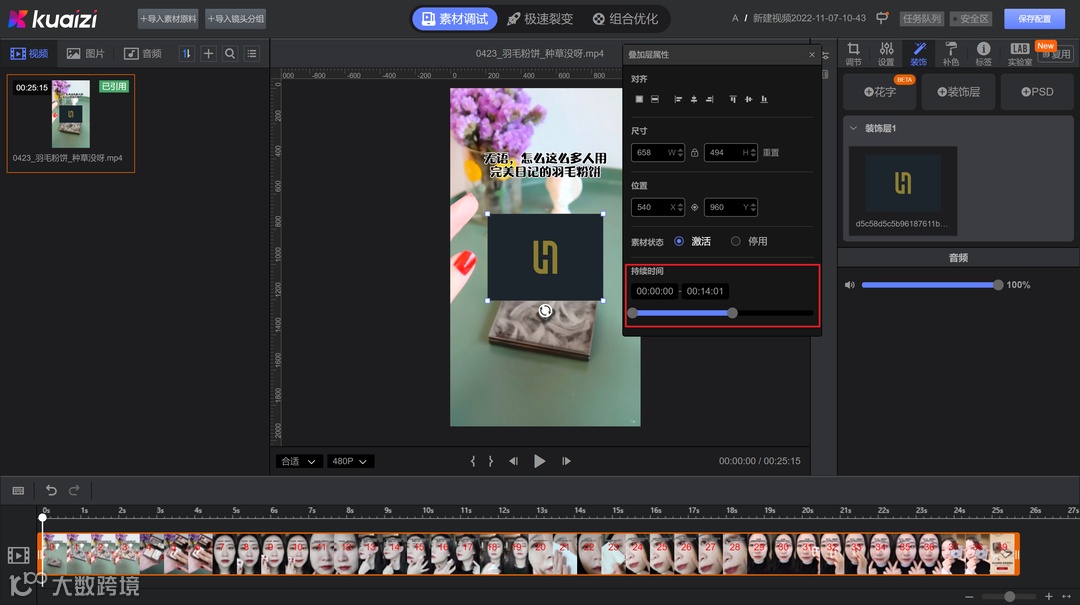Open the list view icon in media panel
Image resolution: width=1080 pixels, height=605 pixels.
[x=252, y=54]
